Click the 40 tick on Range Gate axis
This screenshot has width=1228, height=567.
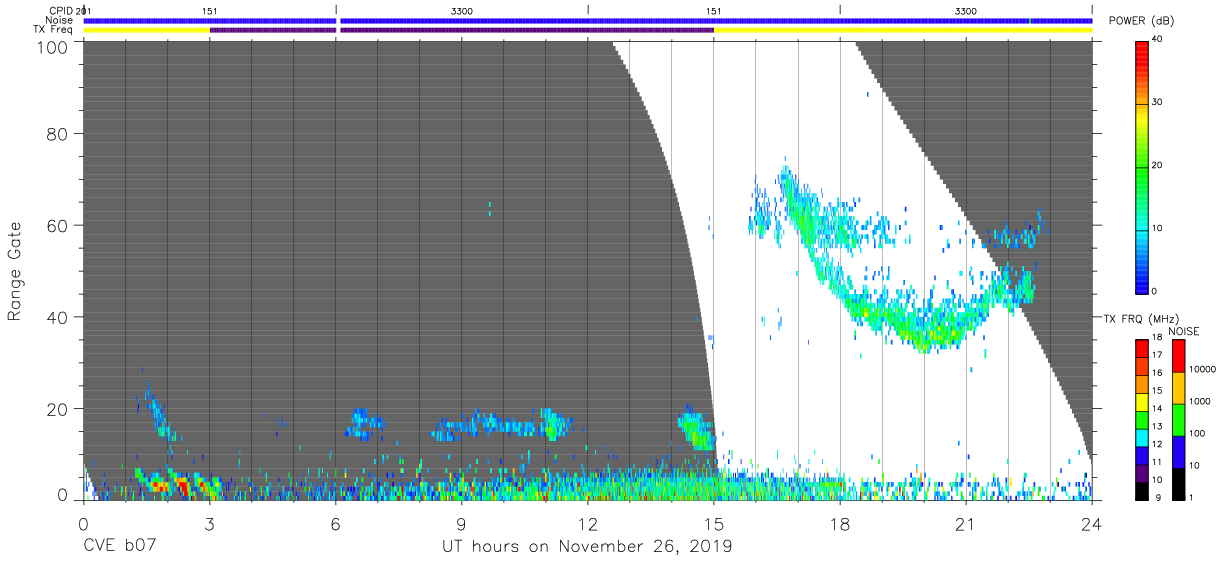[x=57, y=317]
